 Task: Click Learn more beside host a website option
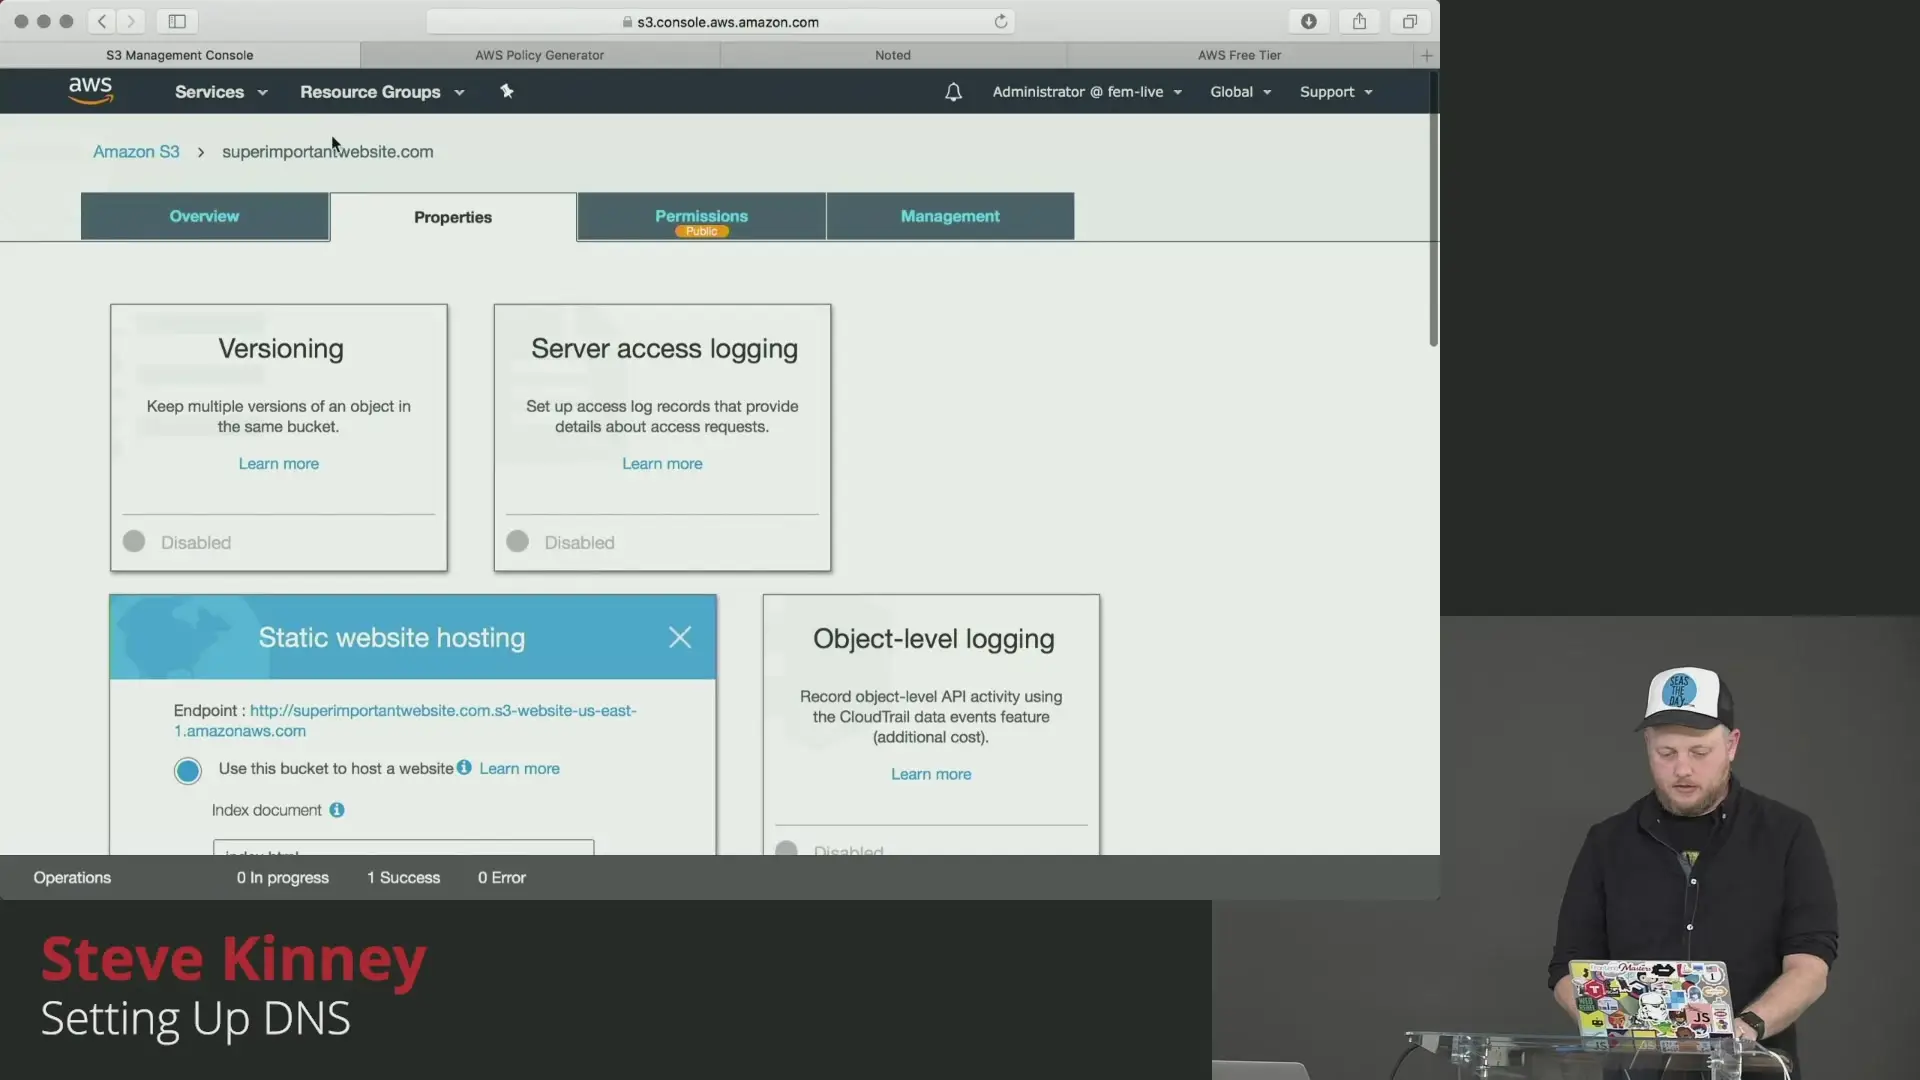(x=519, y=768)
